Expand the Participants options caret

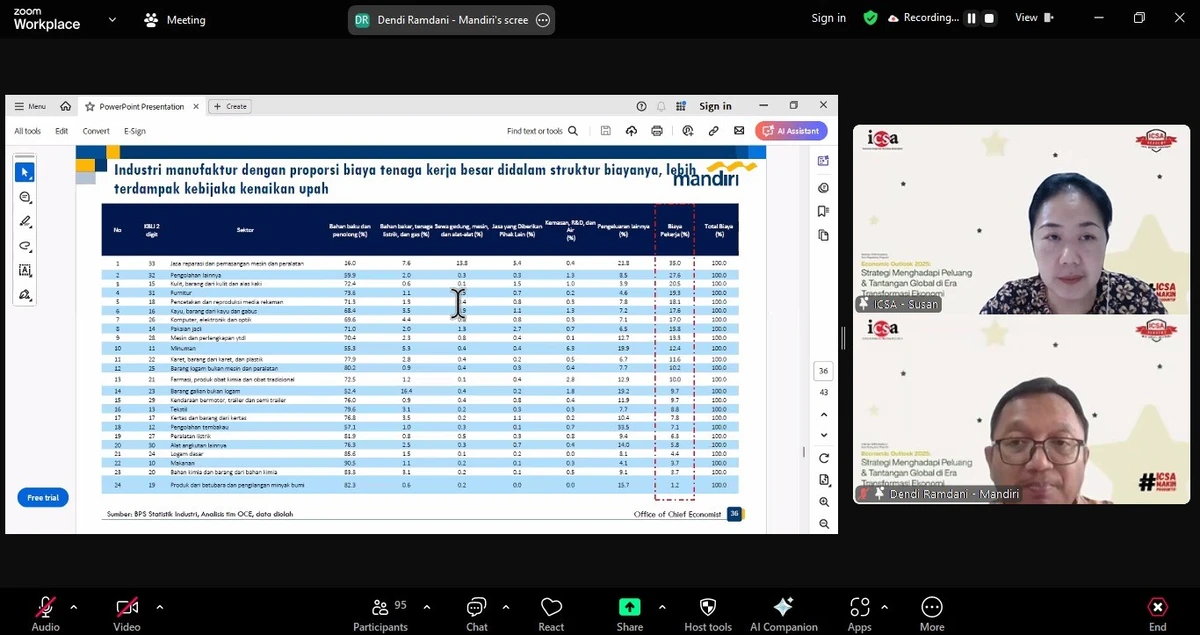pos(425,606)
